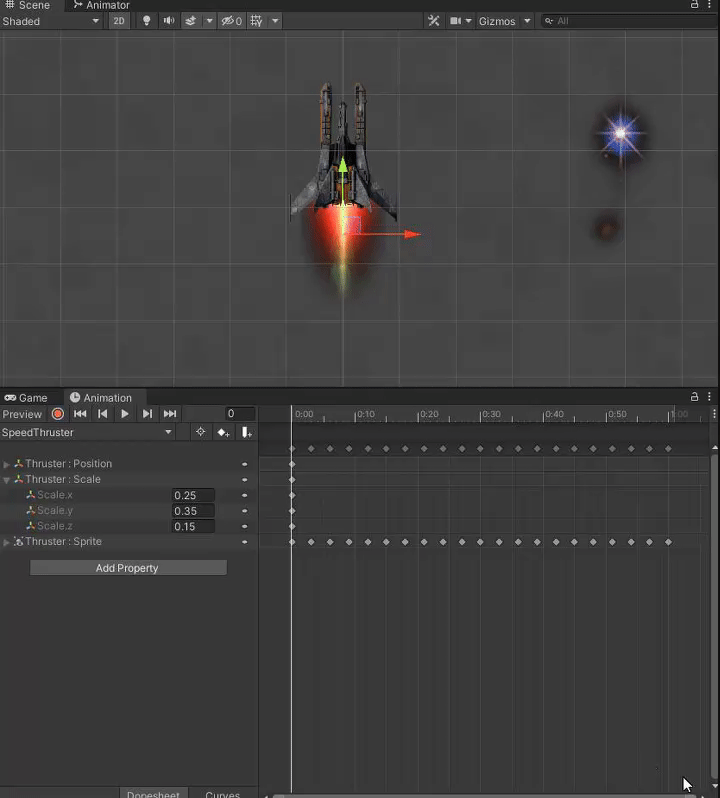Open Shaded draw mode dropdown
Screen dimensions: 720x798
click(x=50, y=21)
